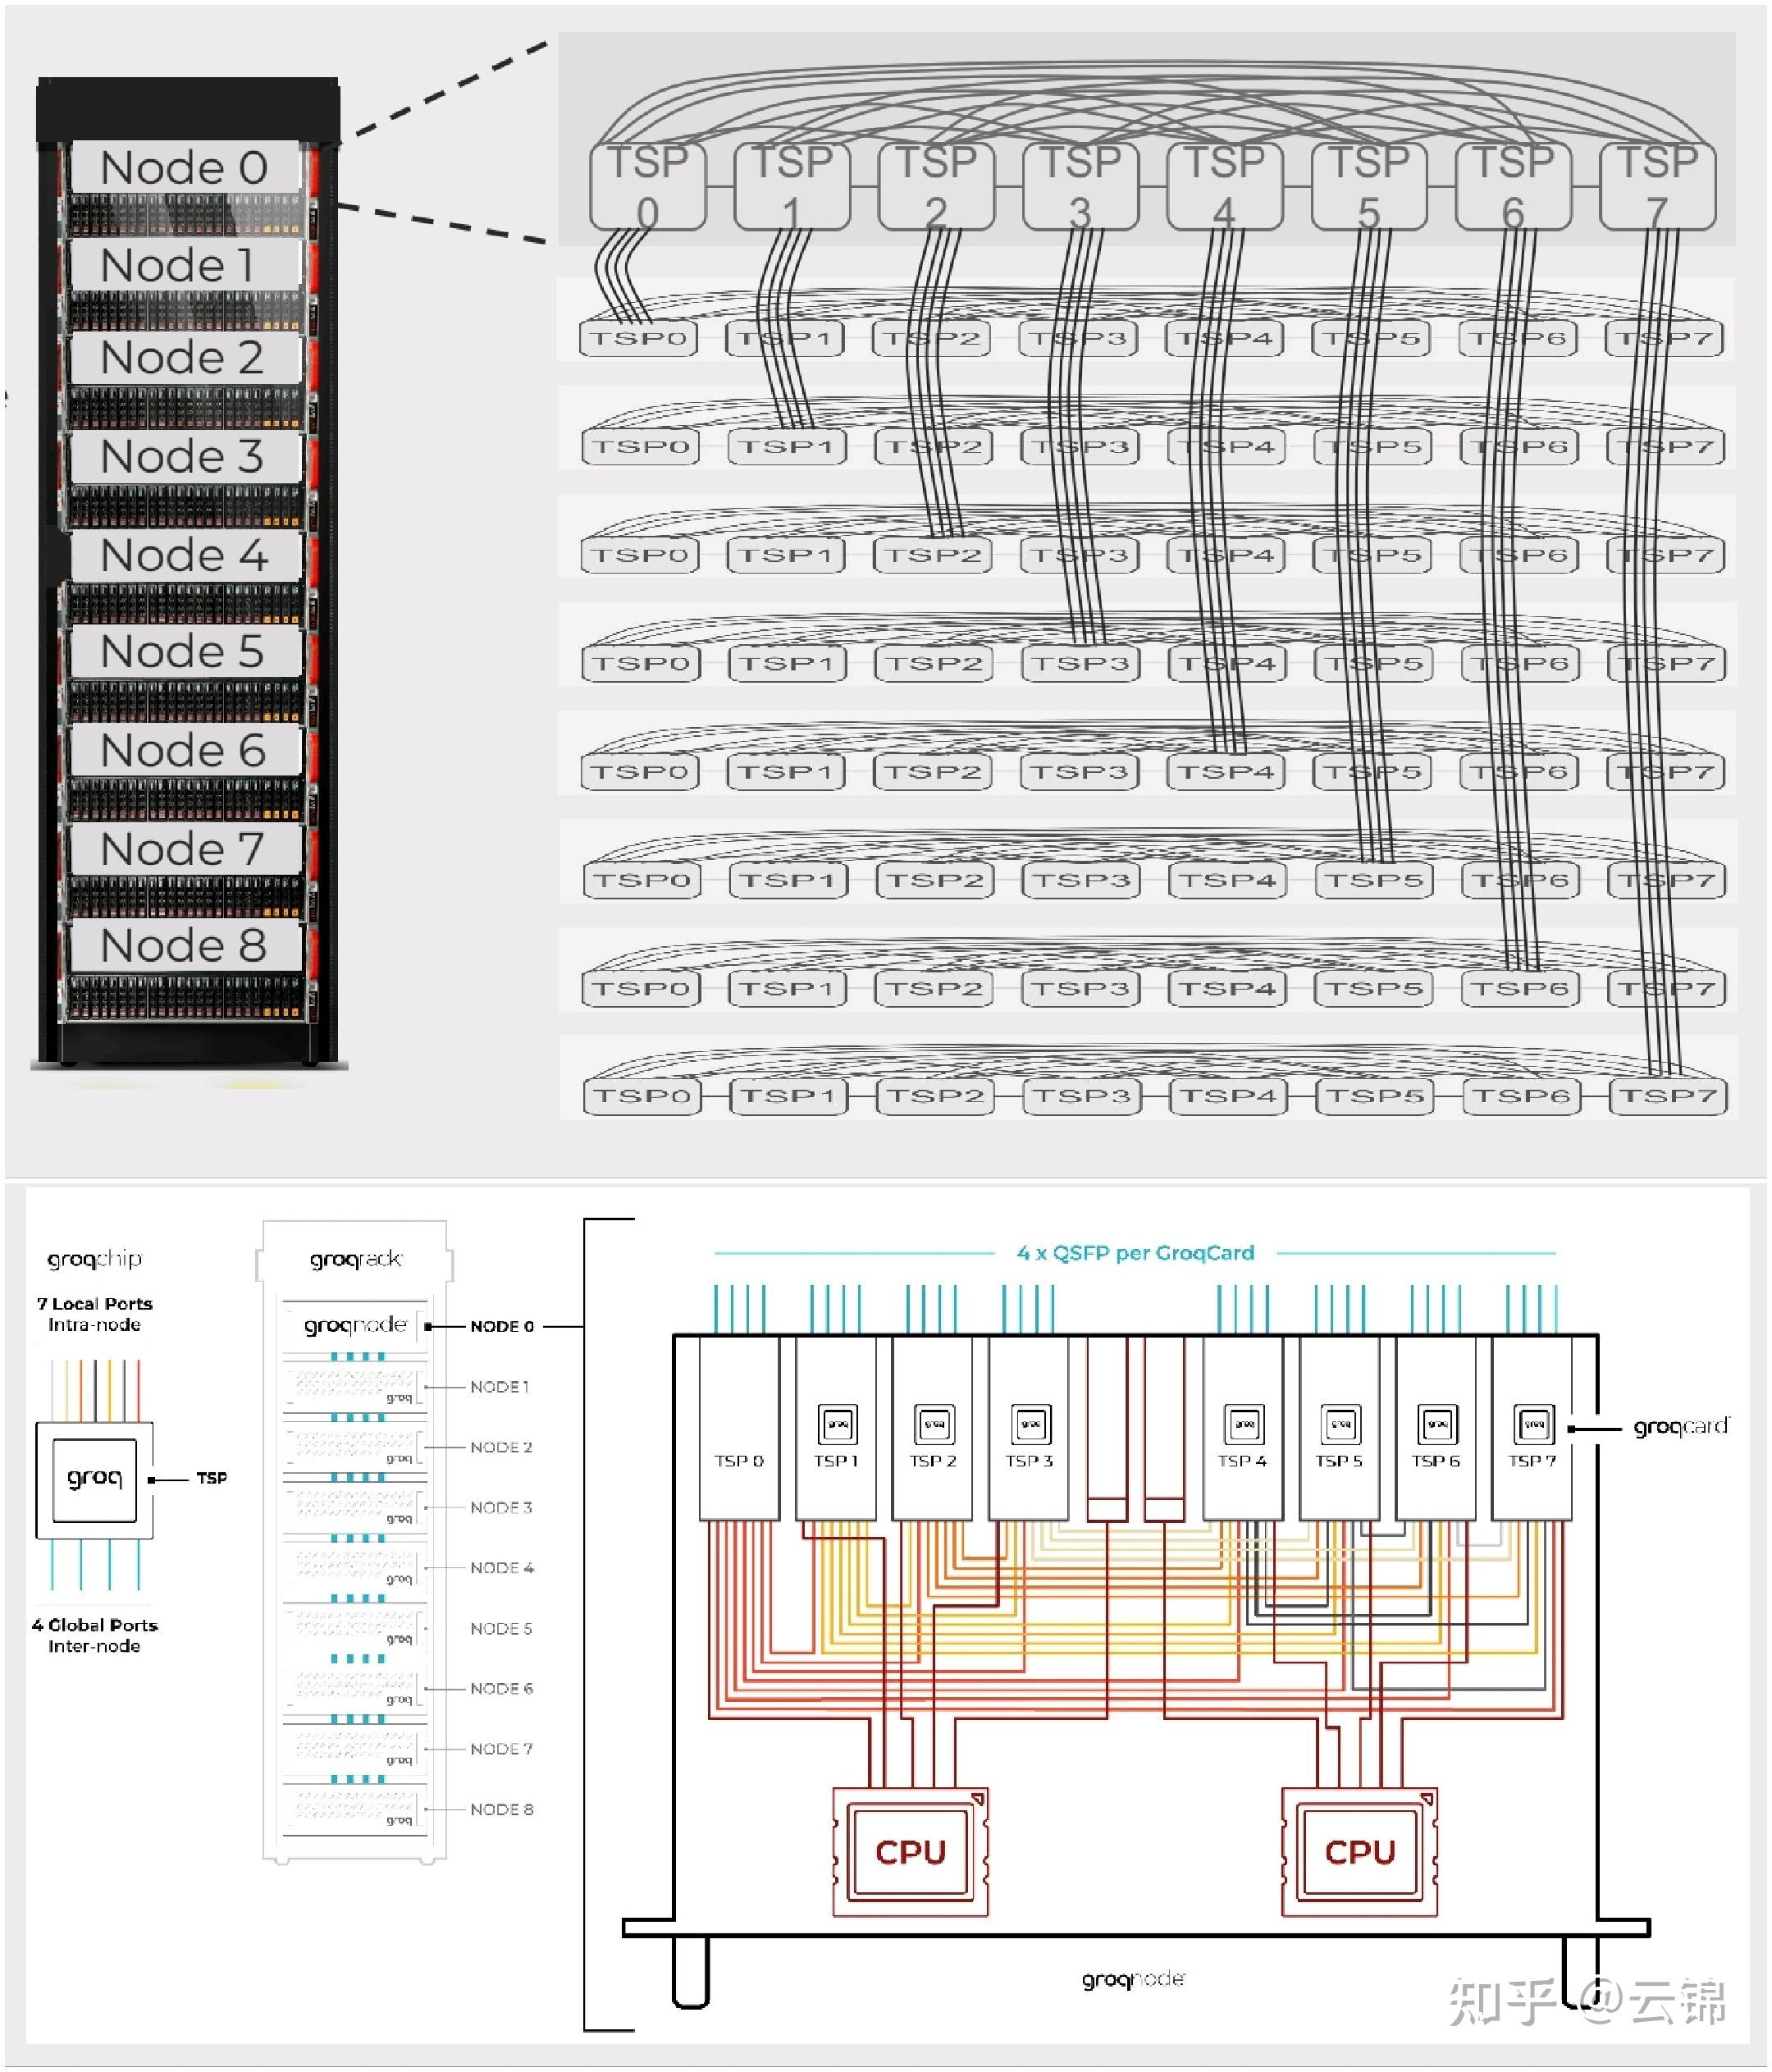Select the groq chip icon on TSP 4 card
This screenshot has width=1772, height=2072.
[x=1244, y=1424]
